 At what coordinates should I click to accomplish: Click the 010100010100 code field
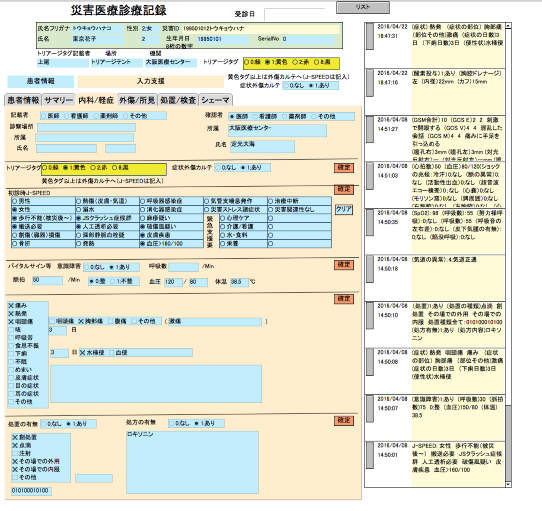31,491
